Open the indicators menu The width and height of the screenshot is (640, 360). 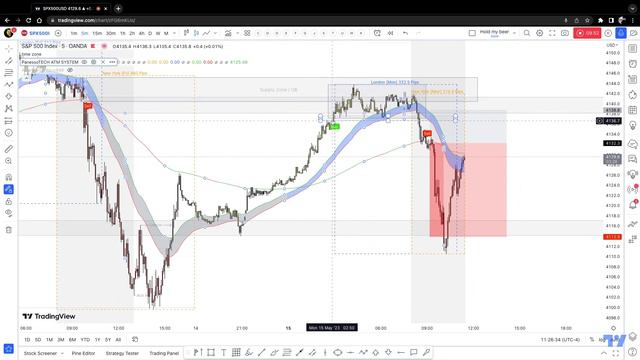(228, 33)
